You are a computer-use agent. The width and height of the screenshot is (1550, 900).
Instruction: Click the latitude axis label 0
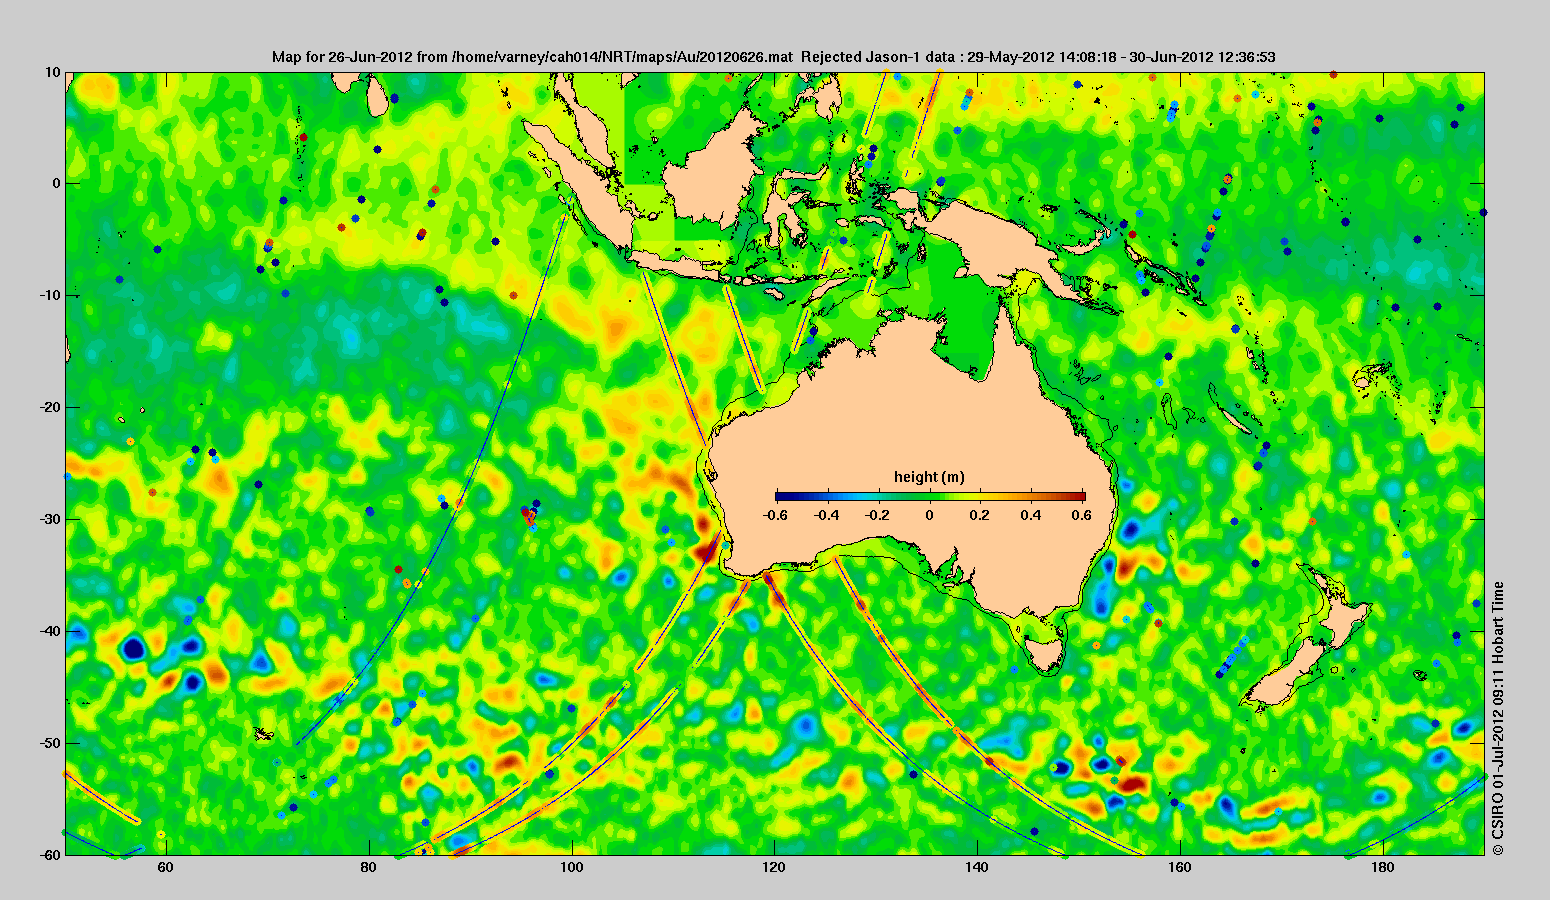57,184
